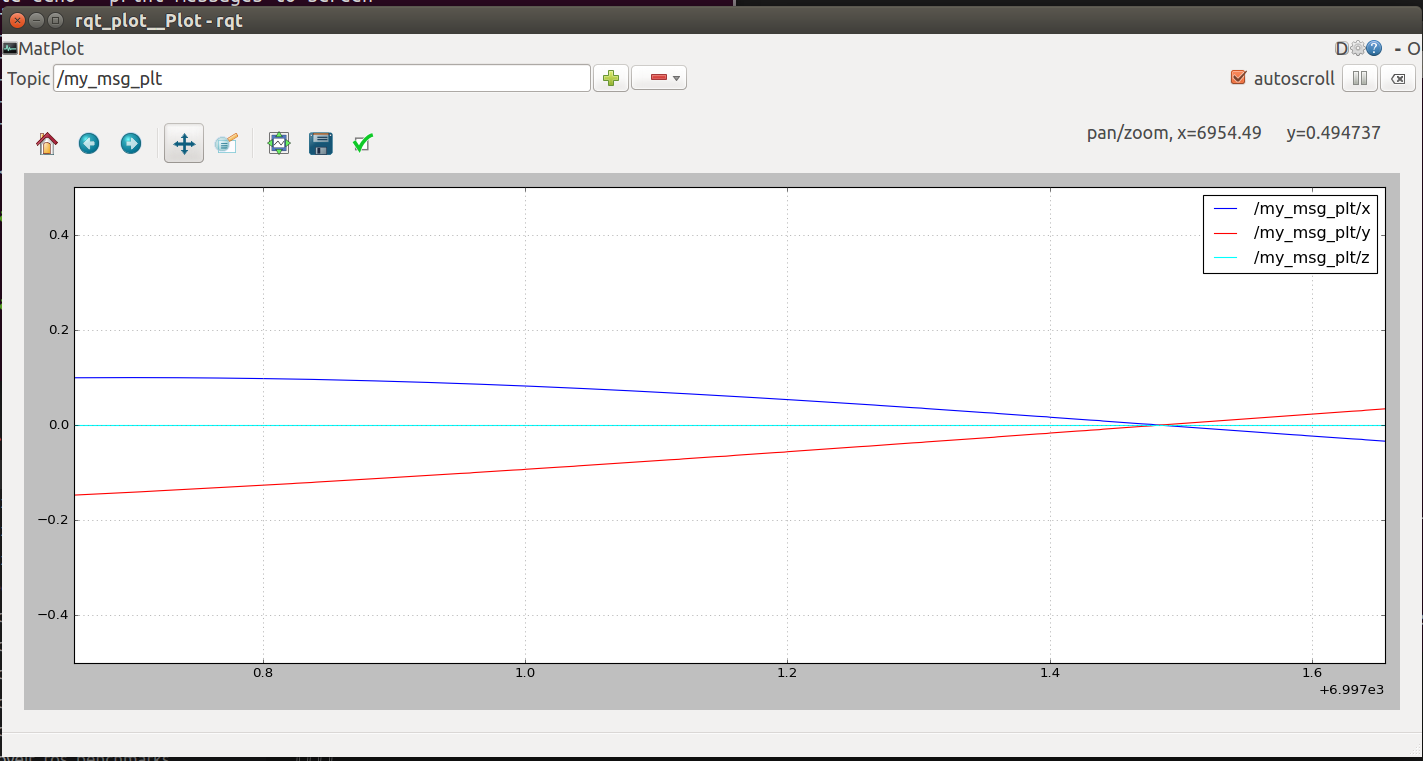Open plot settings via green checkmark icon

pos(361,143)
